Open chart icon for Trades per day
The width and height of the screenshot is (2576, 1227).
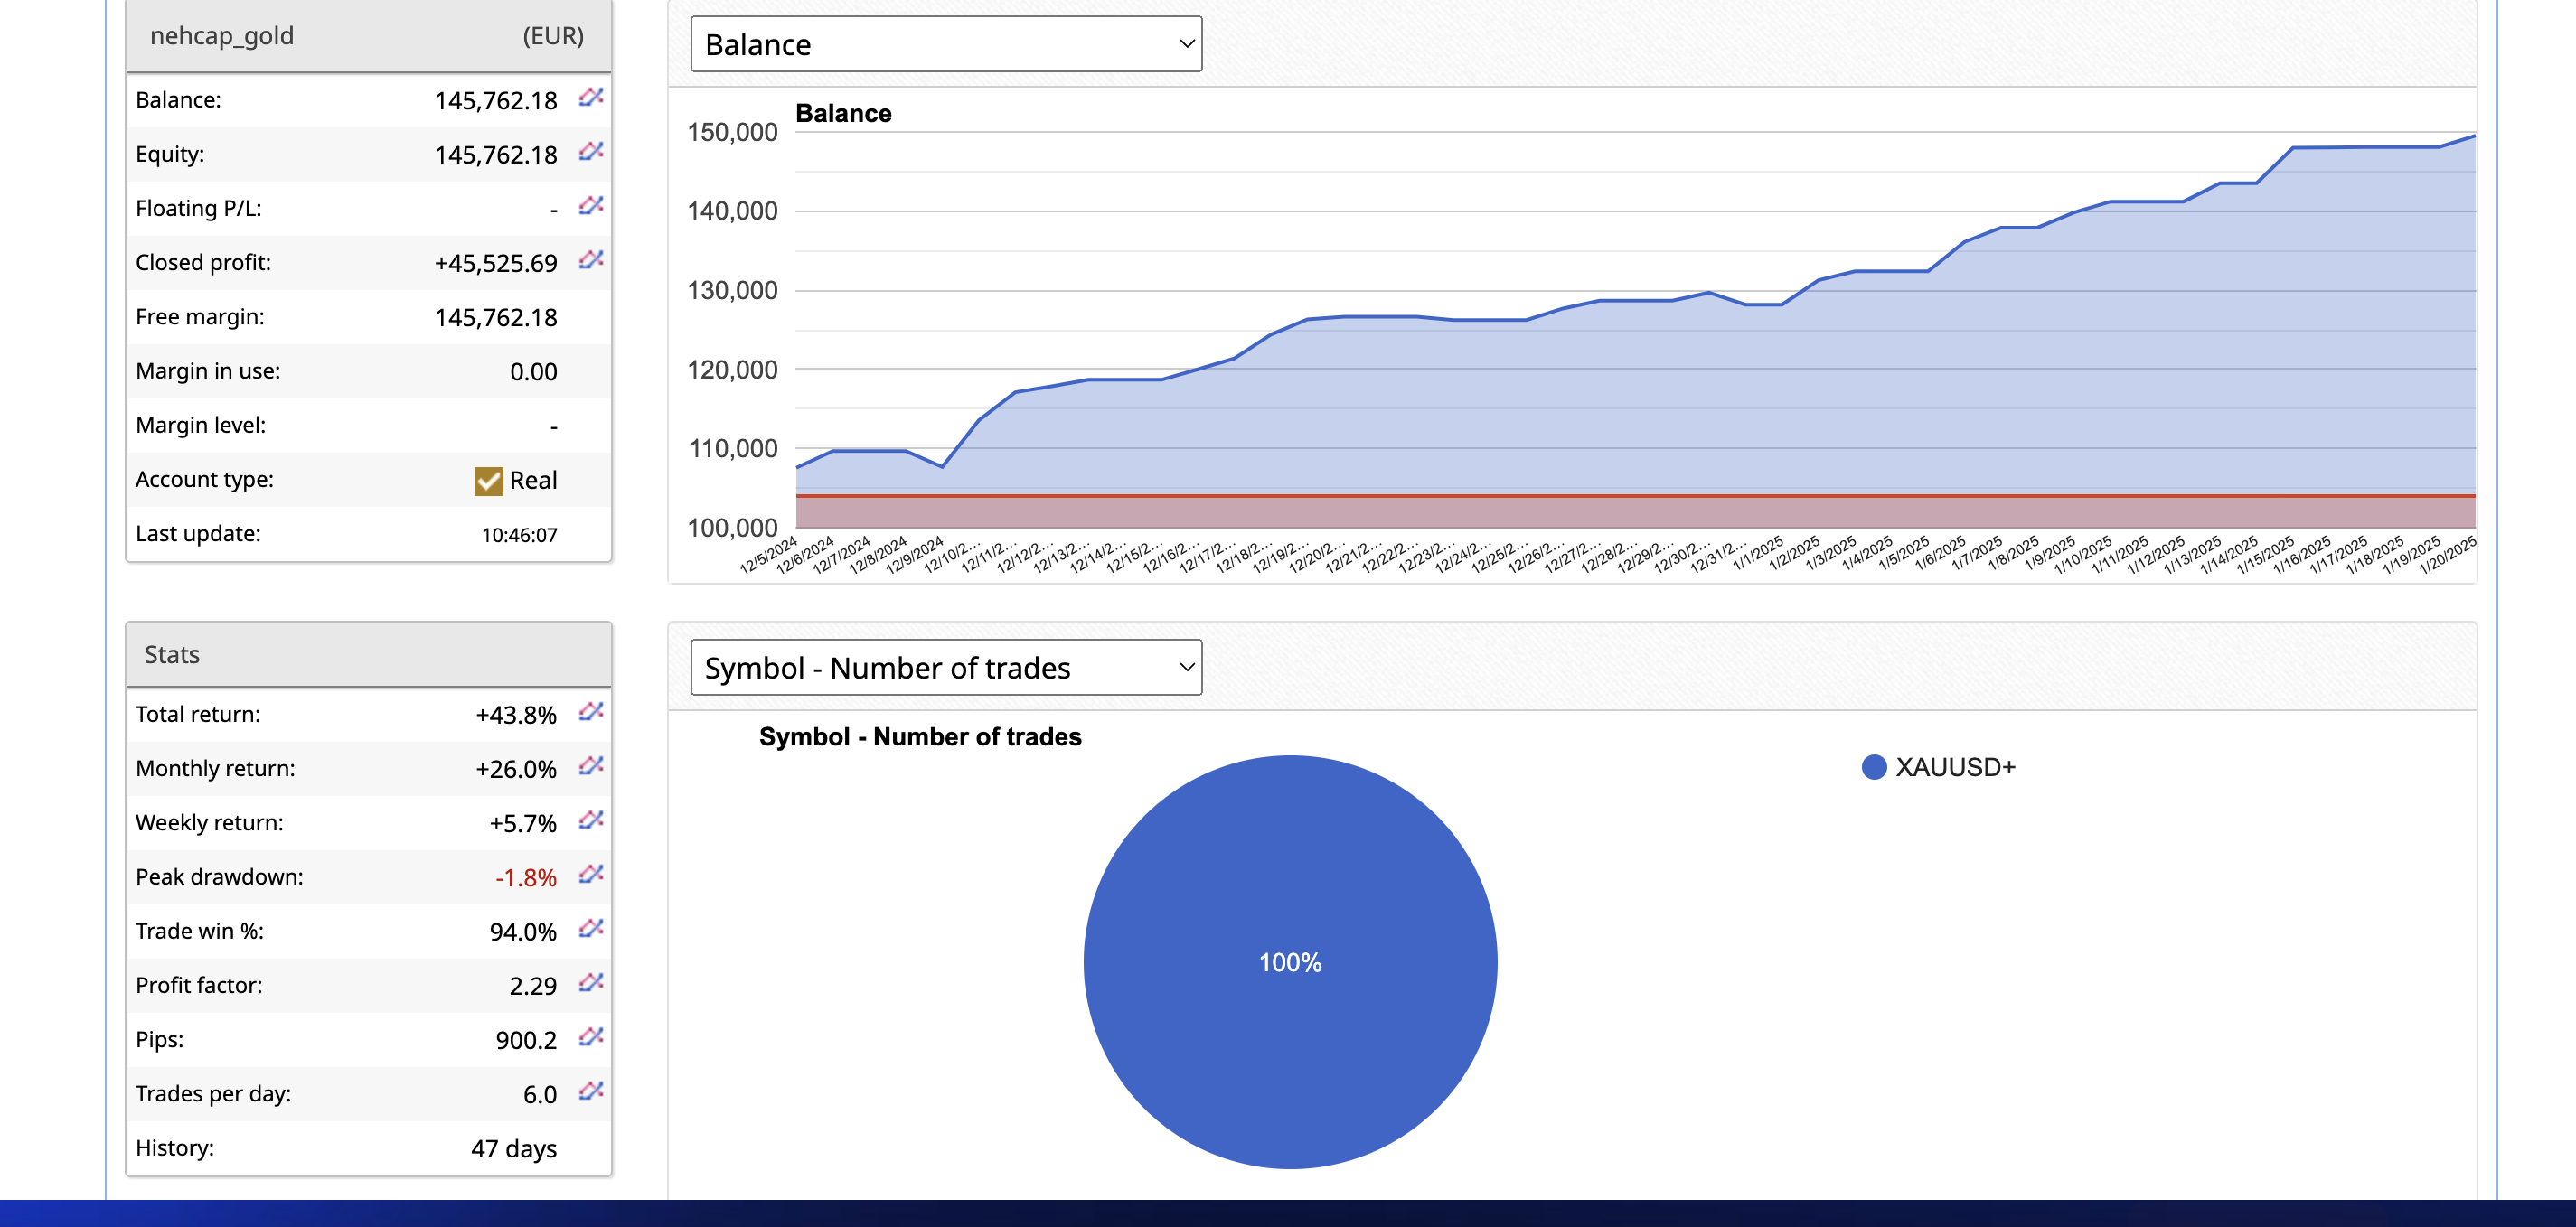coord(591,1090)
